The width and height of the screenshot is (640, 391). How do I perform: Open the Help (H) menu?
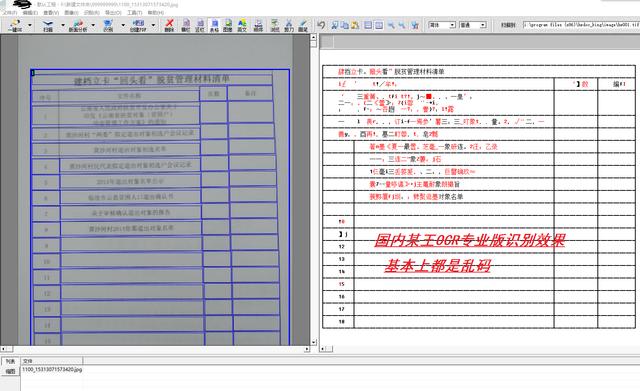(x=156, y=13)
